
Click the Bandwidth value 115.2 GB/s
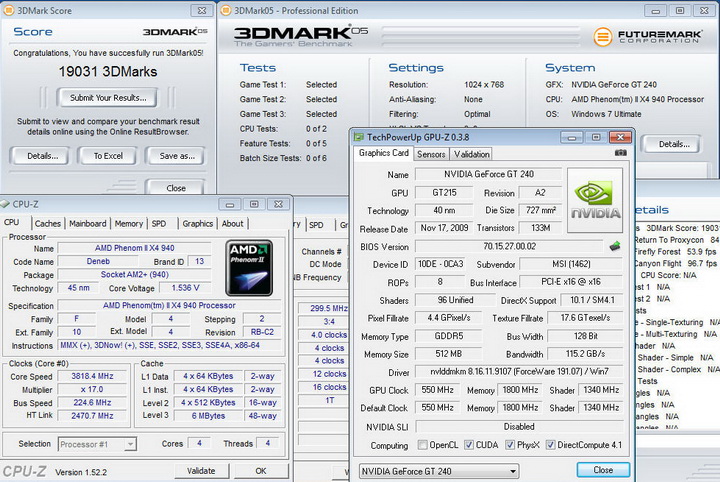585,354
